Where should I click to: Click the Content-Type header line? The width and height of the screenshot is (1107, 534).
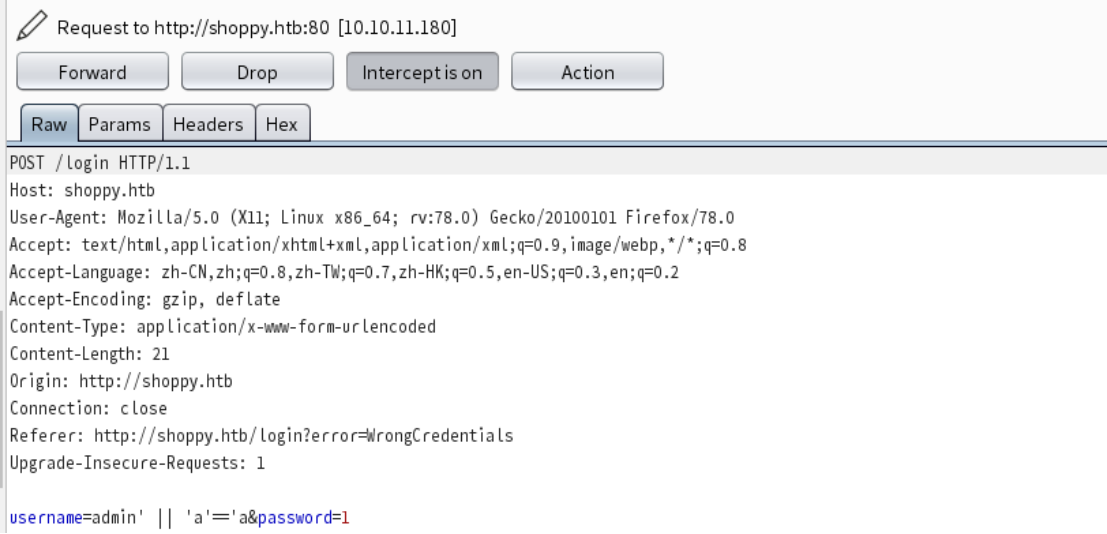222,326
